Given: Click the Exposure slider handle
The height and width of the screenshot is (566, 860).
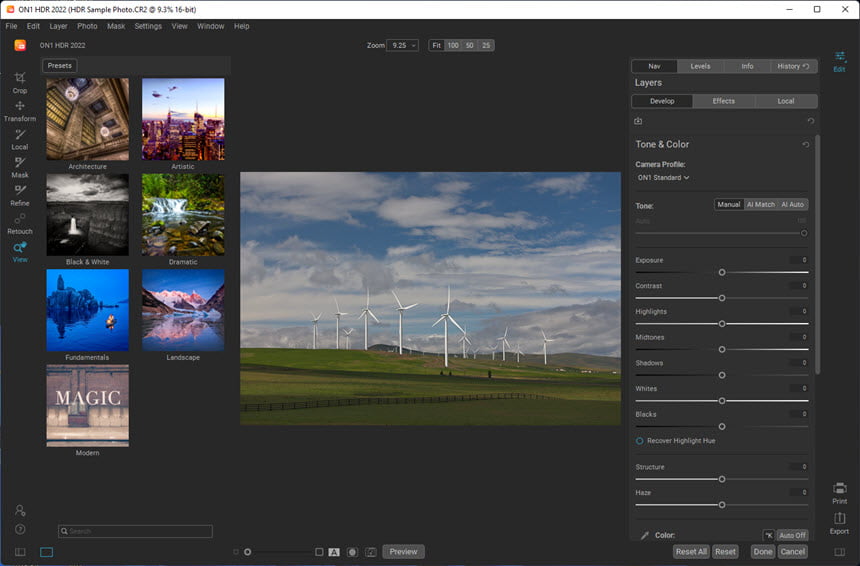Looking at the screenshot, I should click(722, 273).
